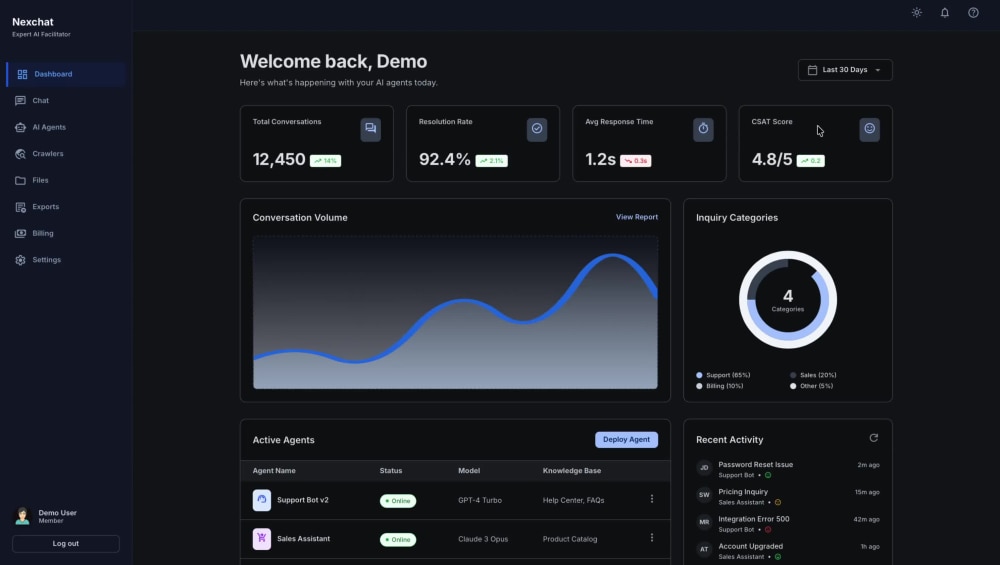The height and width of the screenshot is (565, 1000).
Task: Click the Deploy Agent button
Action: 626,439
